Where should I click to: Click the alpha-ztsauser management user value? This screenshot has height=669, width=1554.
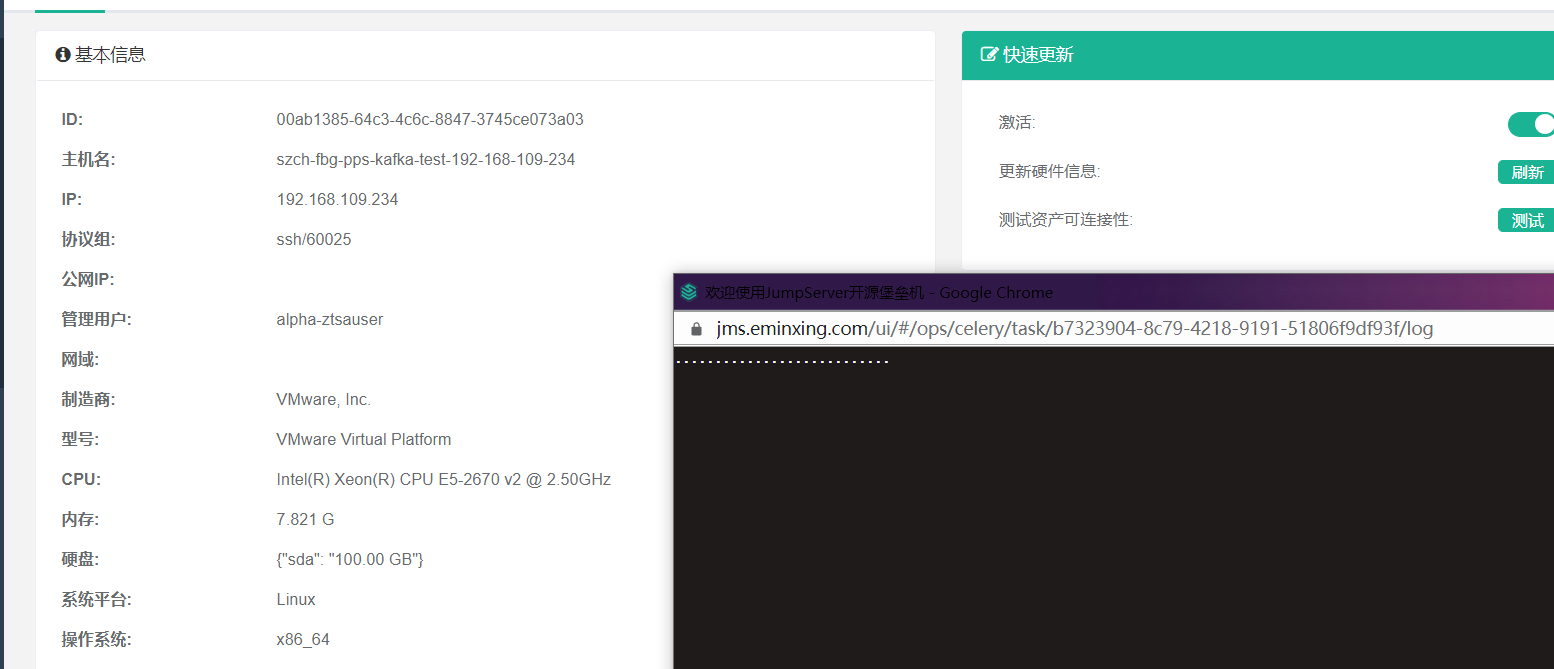328,319
